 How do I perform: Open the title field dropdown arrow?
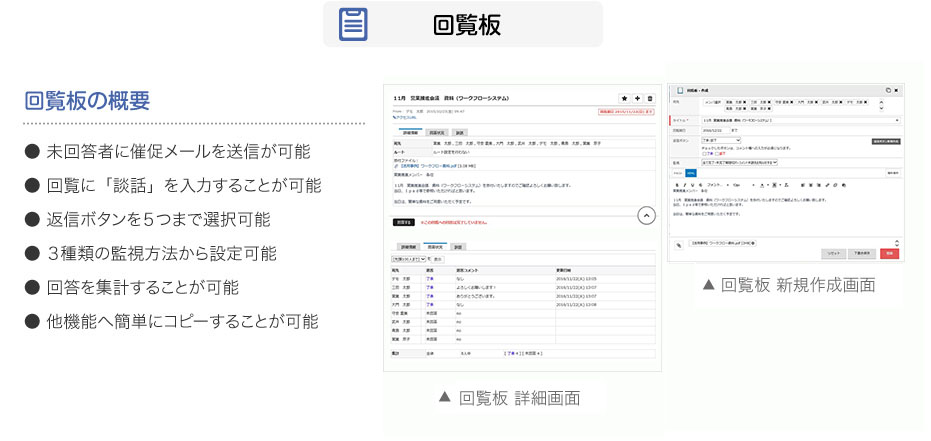click(898, 120)
